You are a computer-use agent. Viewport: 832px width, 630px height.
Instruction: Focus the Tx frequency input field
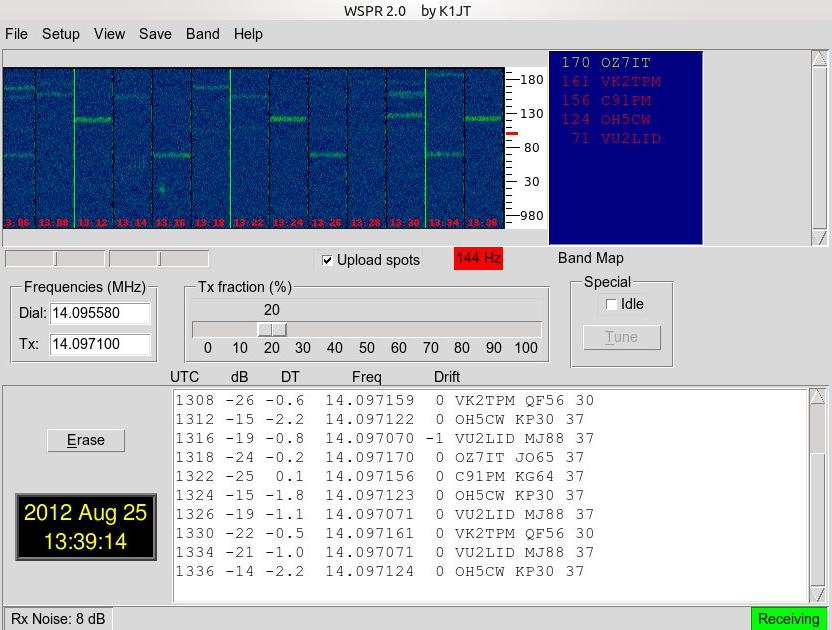coord(99,344)
